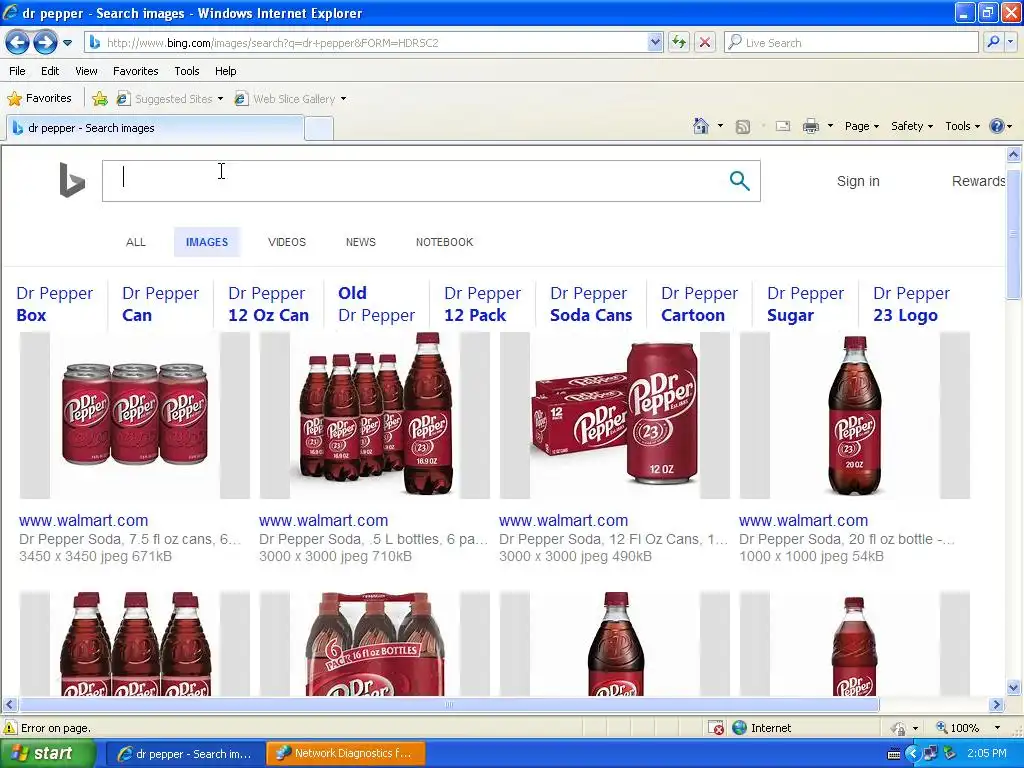The width and height of the screenshot is (1024, 768).
Task: Switch to the NOTEBOOK tab
Action: pos(445,242)
